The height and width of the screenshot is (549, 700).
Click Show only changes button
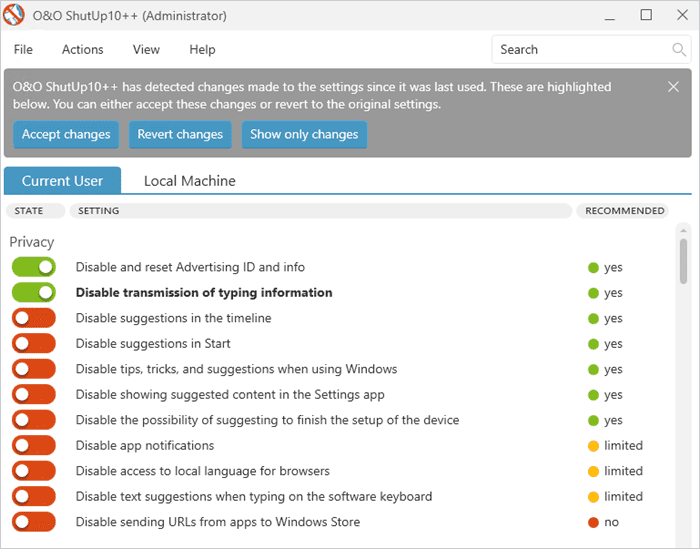click(304, 134)
